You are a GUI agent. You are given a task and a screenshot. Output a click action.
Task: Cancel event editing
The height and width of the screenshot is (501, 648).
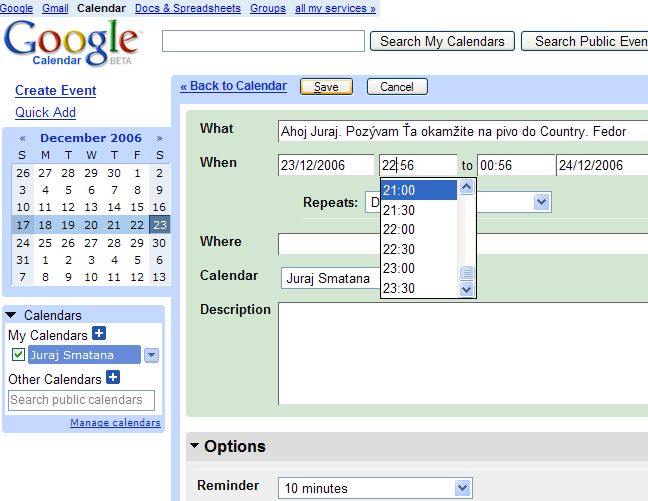(x=397, y=87)
